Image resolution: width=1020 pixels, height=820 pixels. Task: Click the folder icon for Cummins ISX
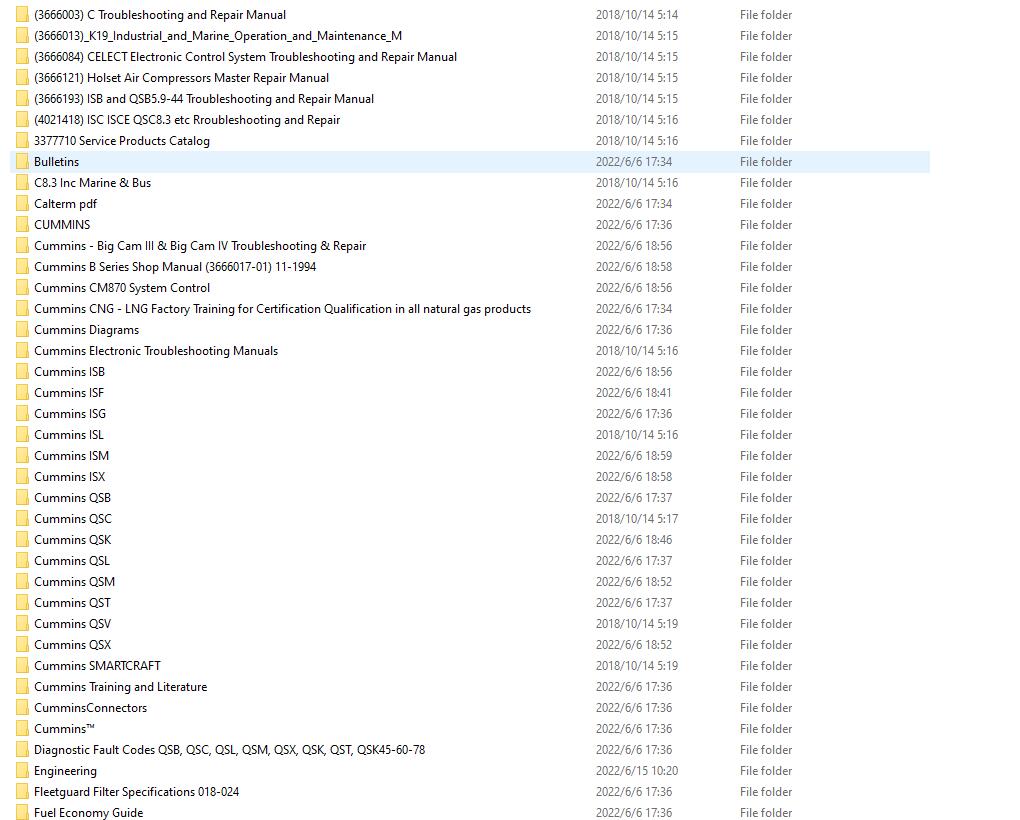pyautogui.click(x=22, y=477)
